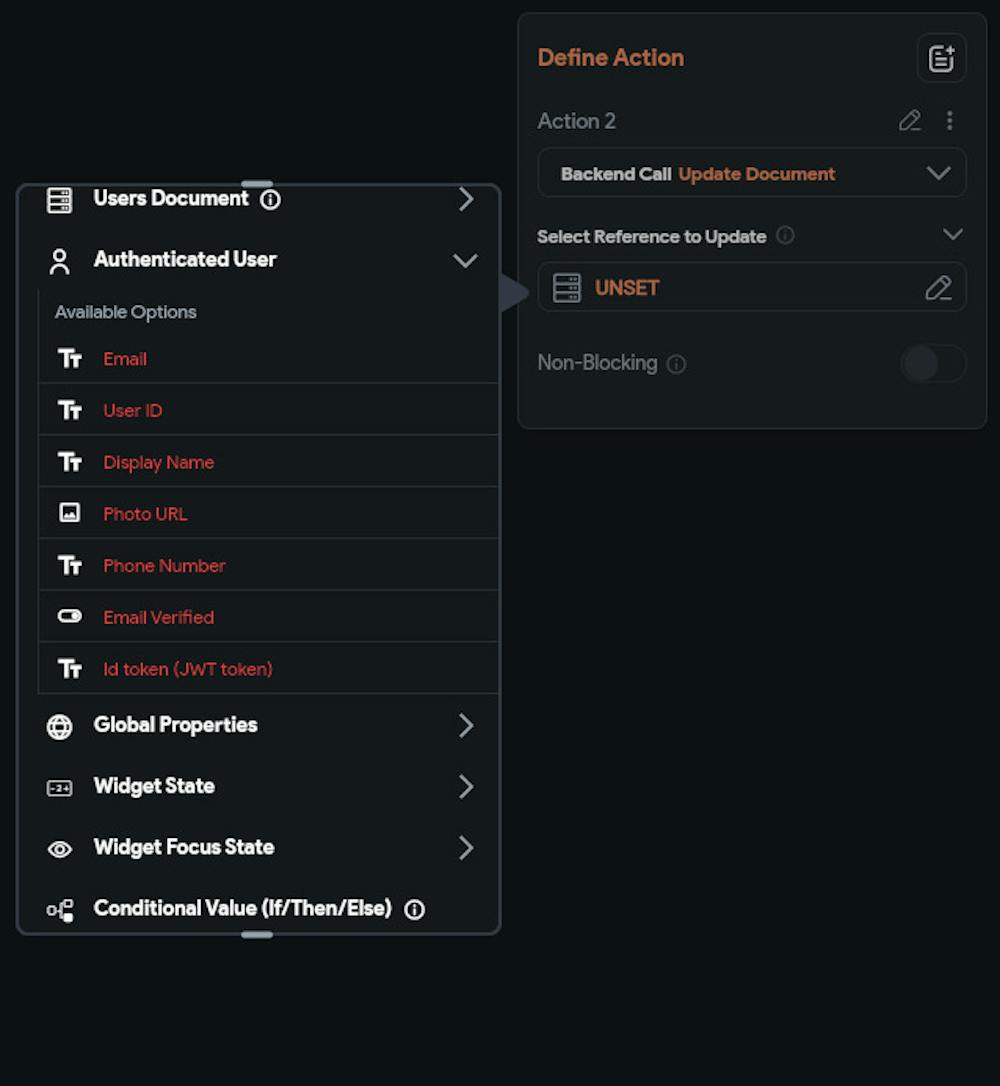Select Display Name from available options
1000x1086 pixels.
pos(158,463)
